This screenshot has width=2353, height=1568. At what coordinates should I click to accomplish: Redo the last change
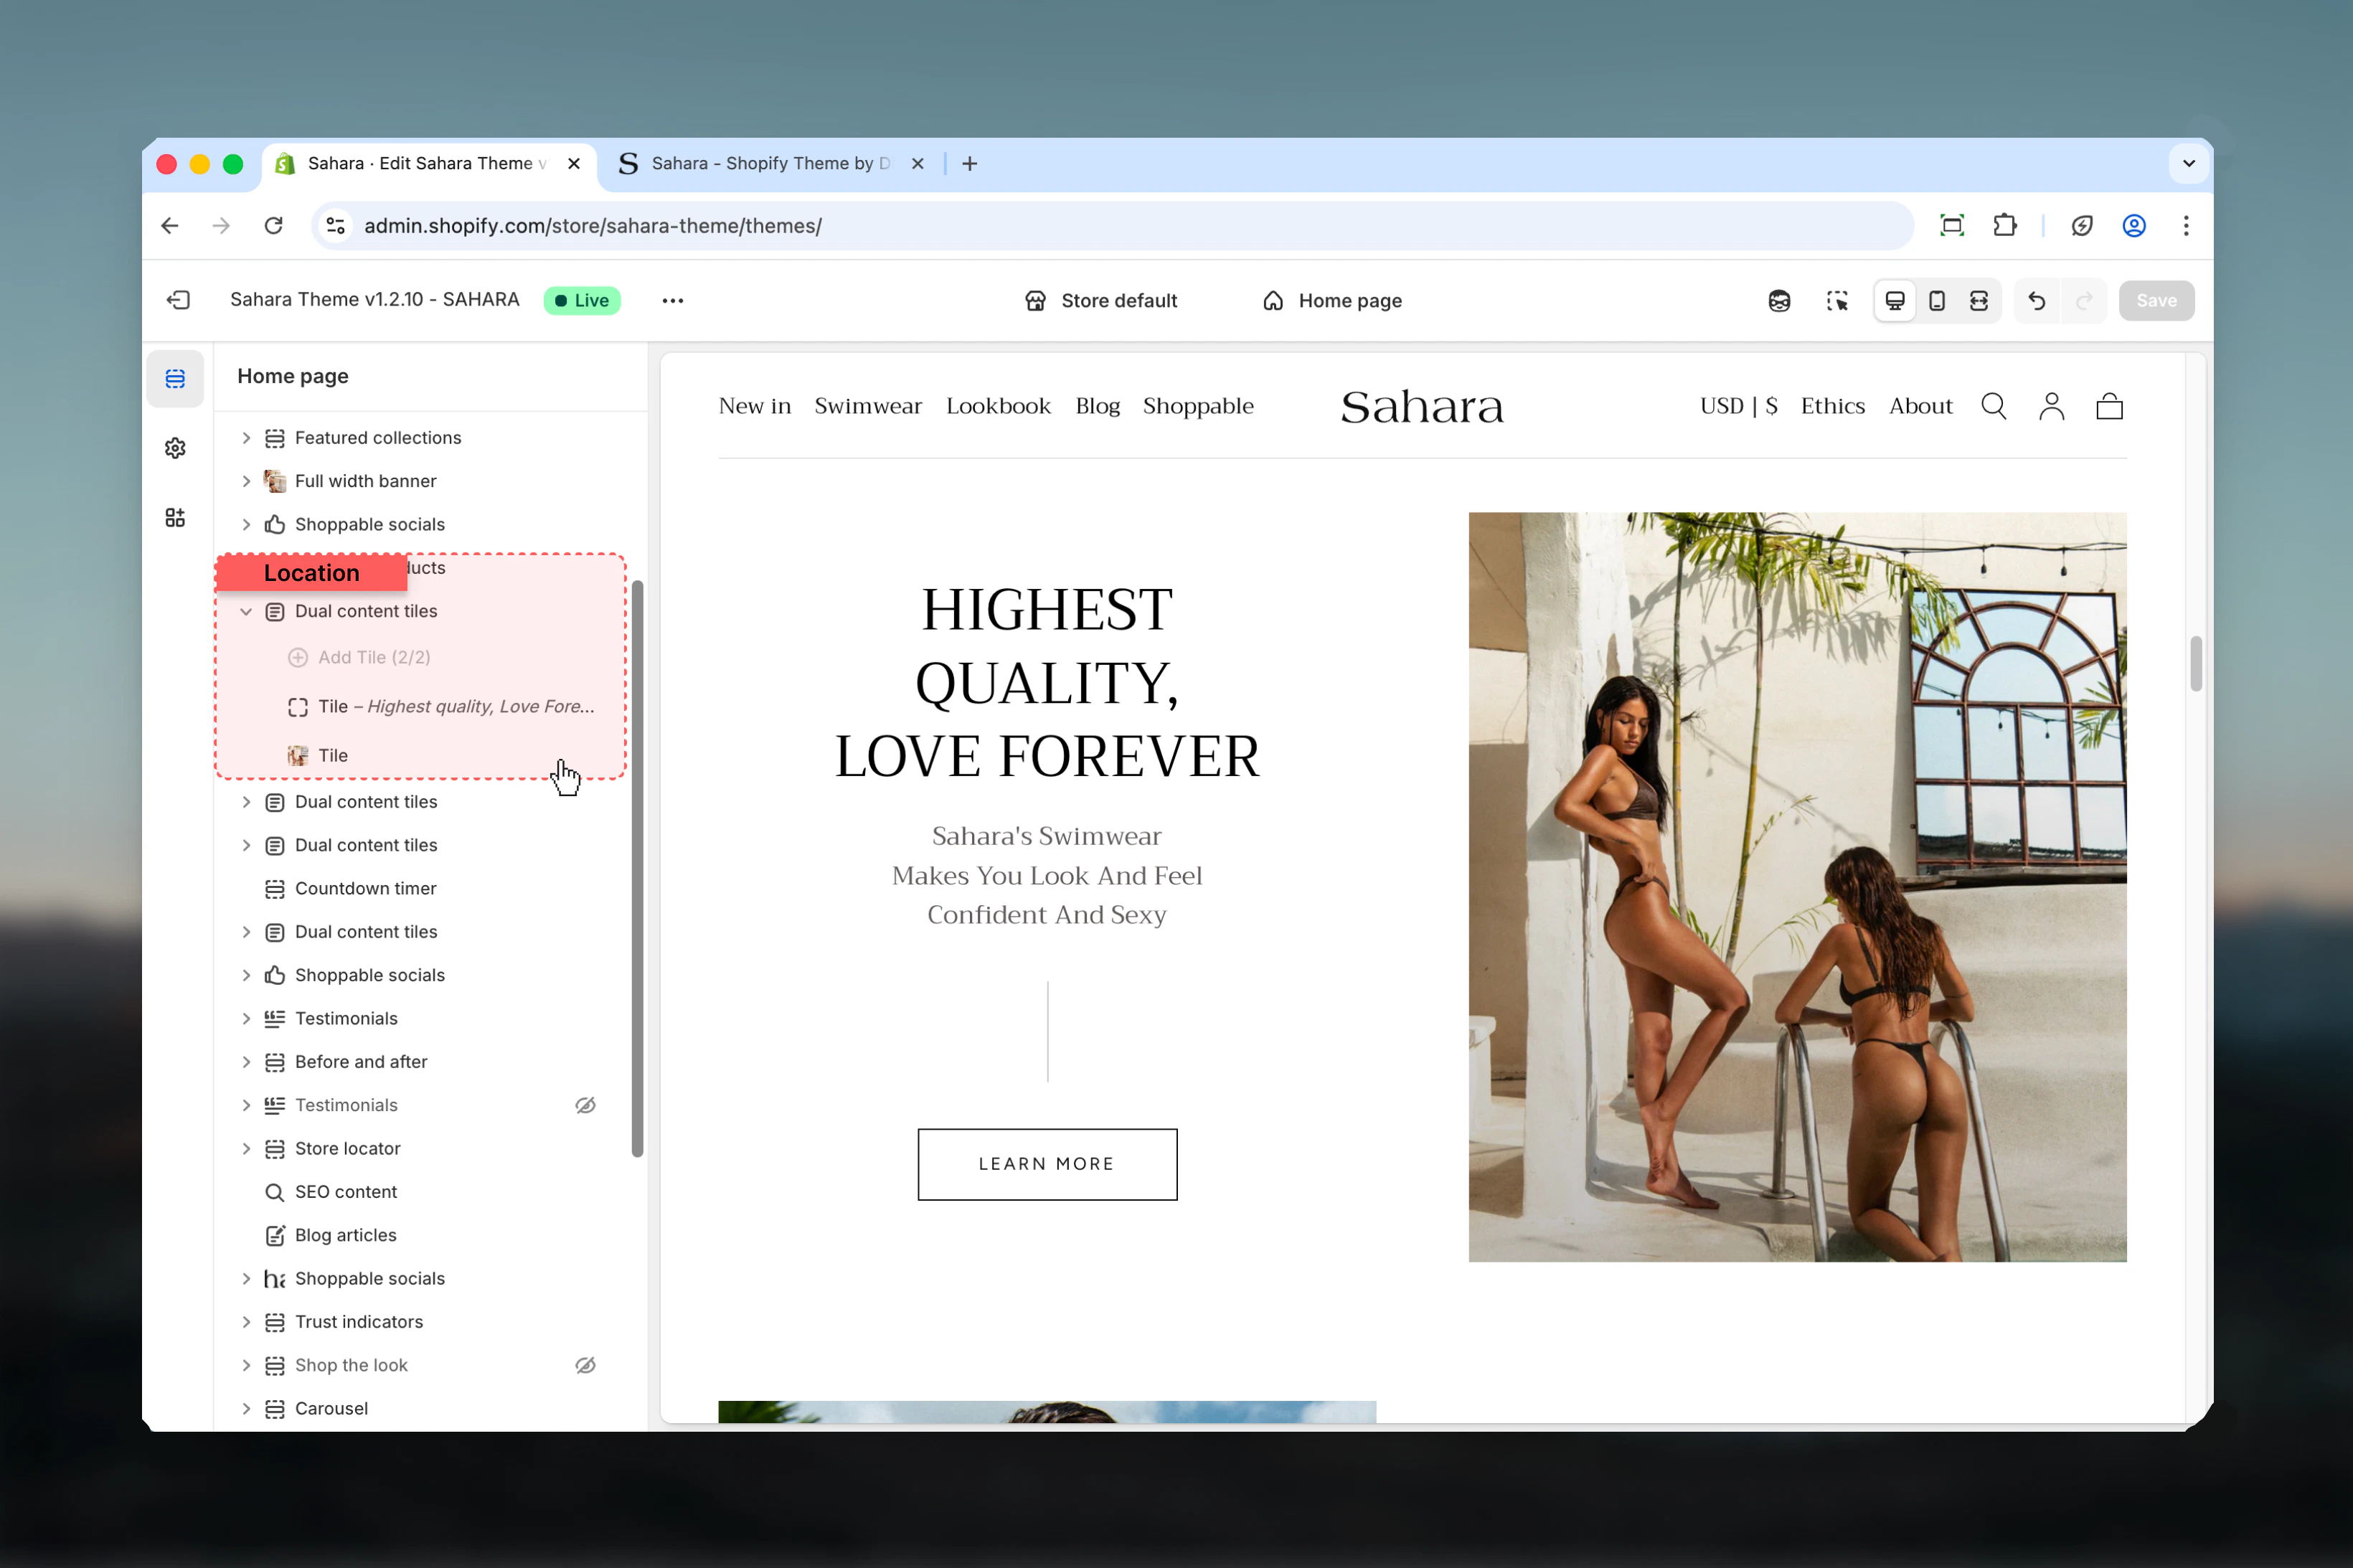click(x=2084, y=301)
